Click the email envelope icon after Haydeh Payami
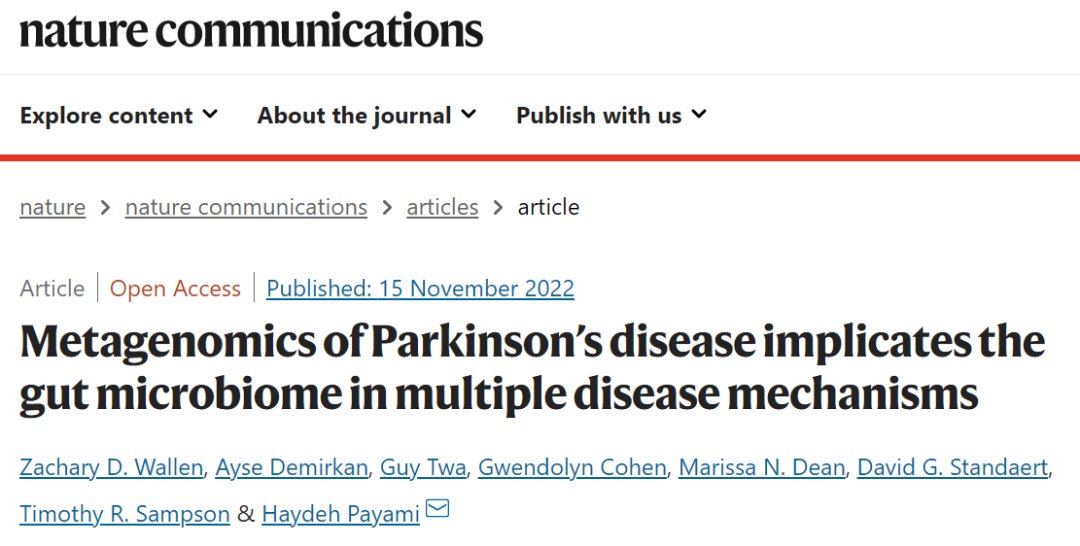 [x=437, y=510]
